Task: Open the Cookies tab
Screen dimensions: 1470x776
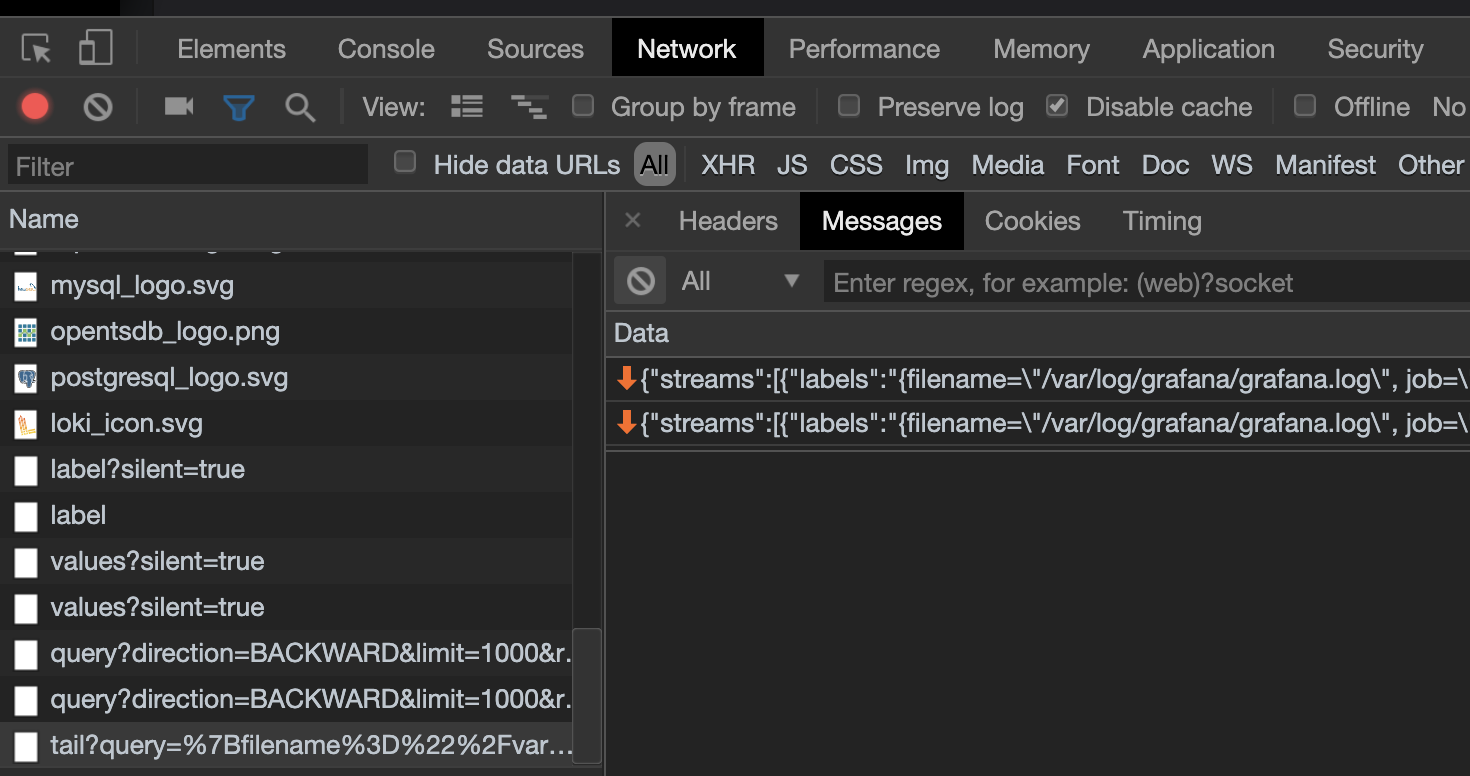Action: click(1031, 221)
